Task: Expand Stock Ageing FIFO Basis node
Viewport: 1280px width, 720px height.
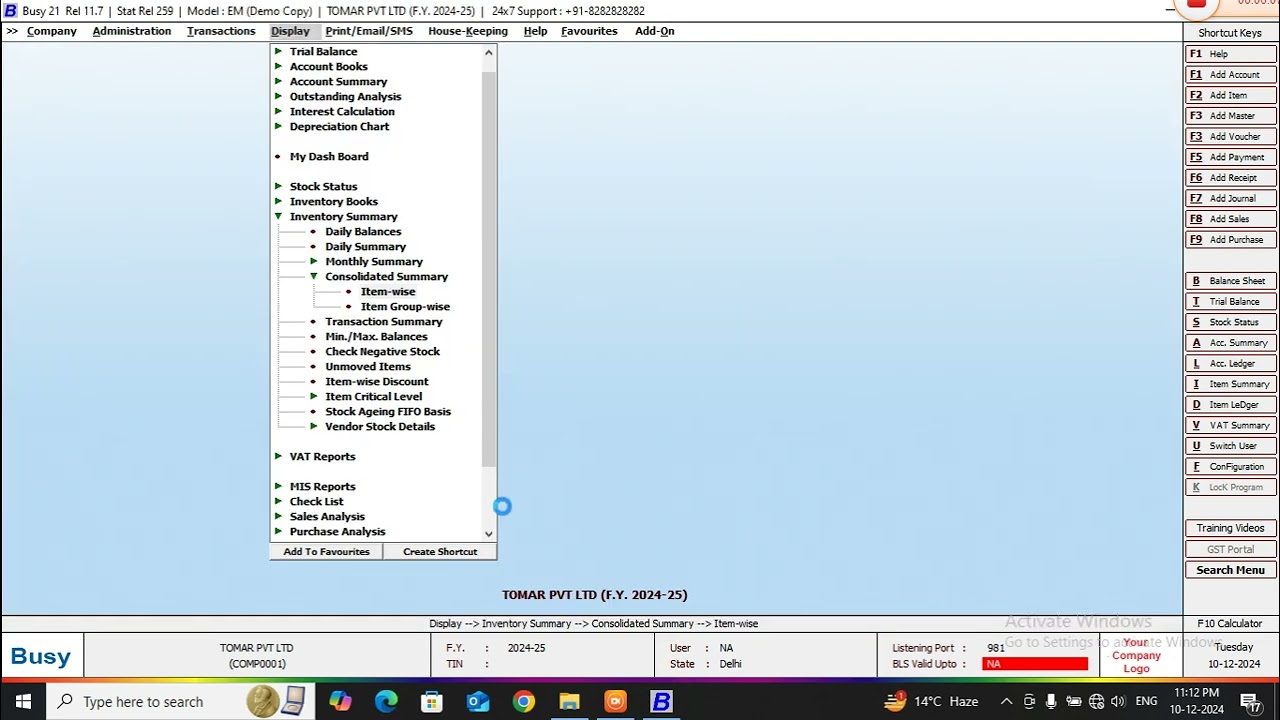Action: 313,411
